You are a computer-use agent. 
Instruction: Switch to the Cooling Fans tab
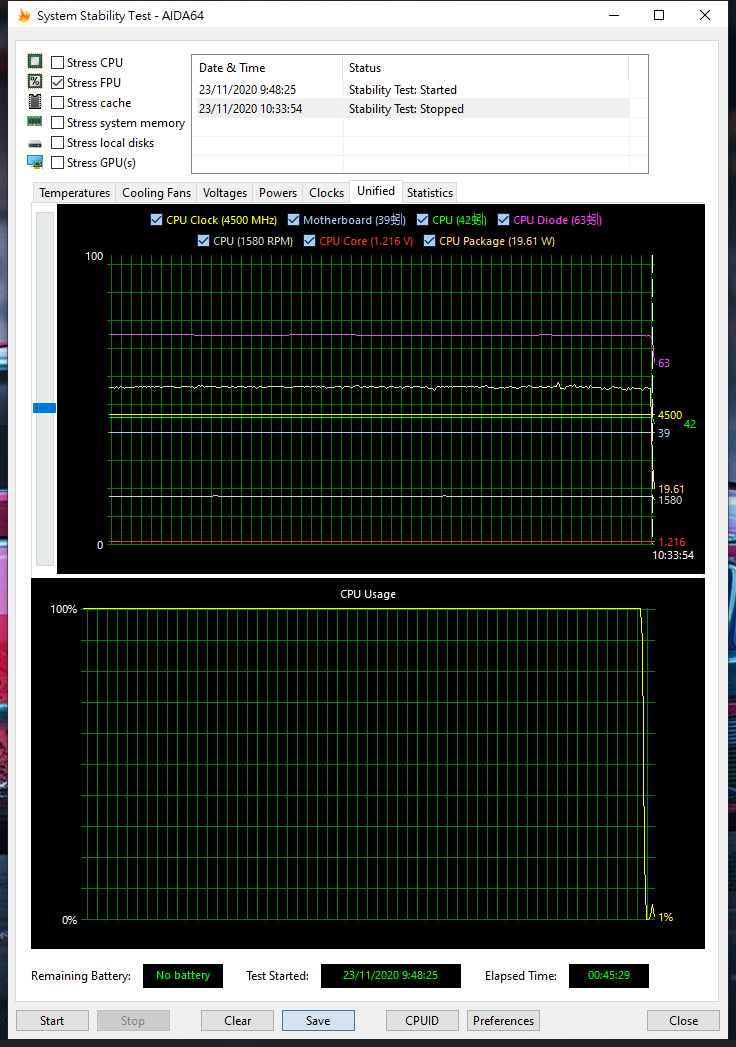(156, 192)
